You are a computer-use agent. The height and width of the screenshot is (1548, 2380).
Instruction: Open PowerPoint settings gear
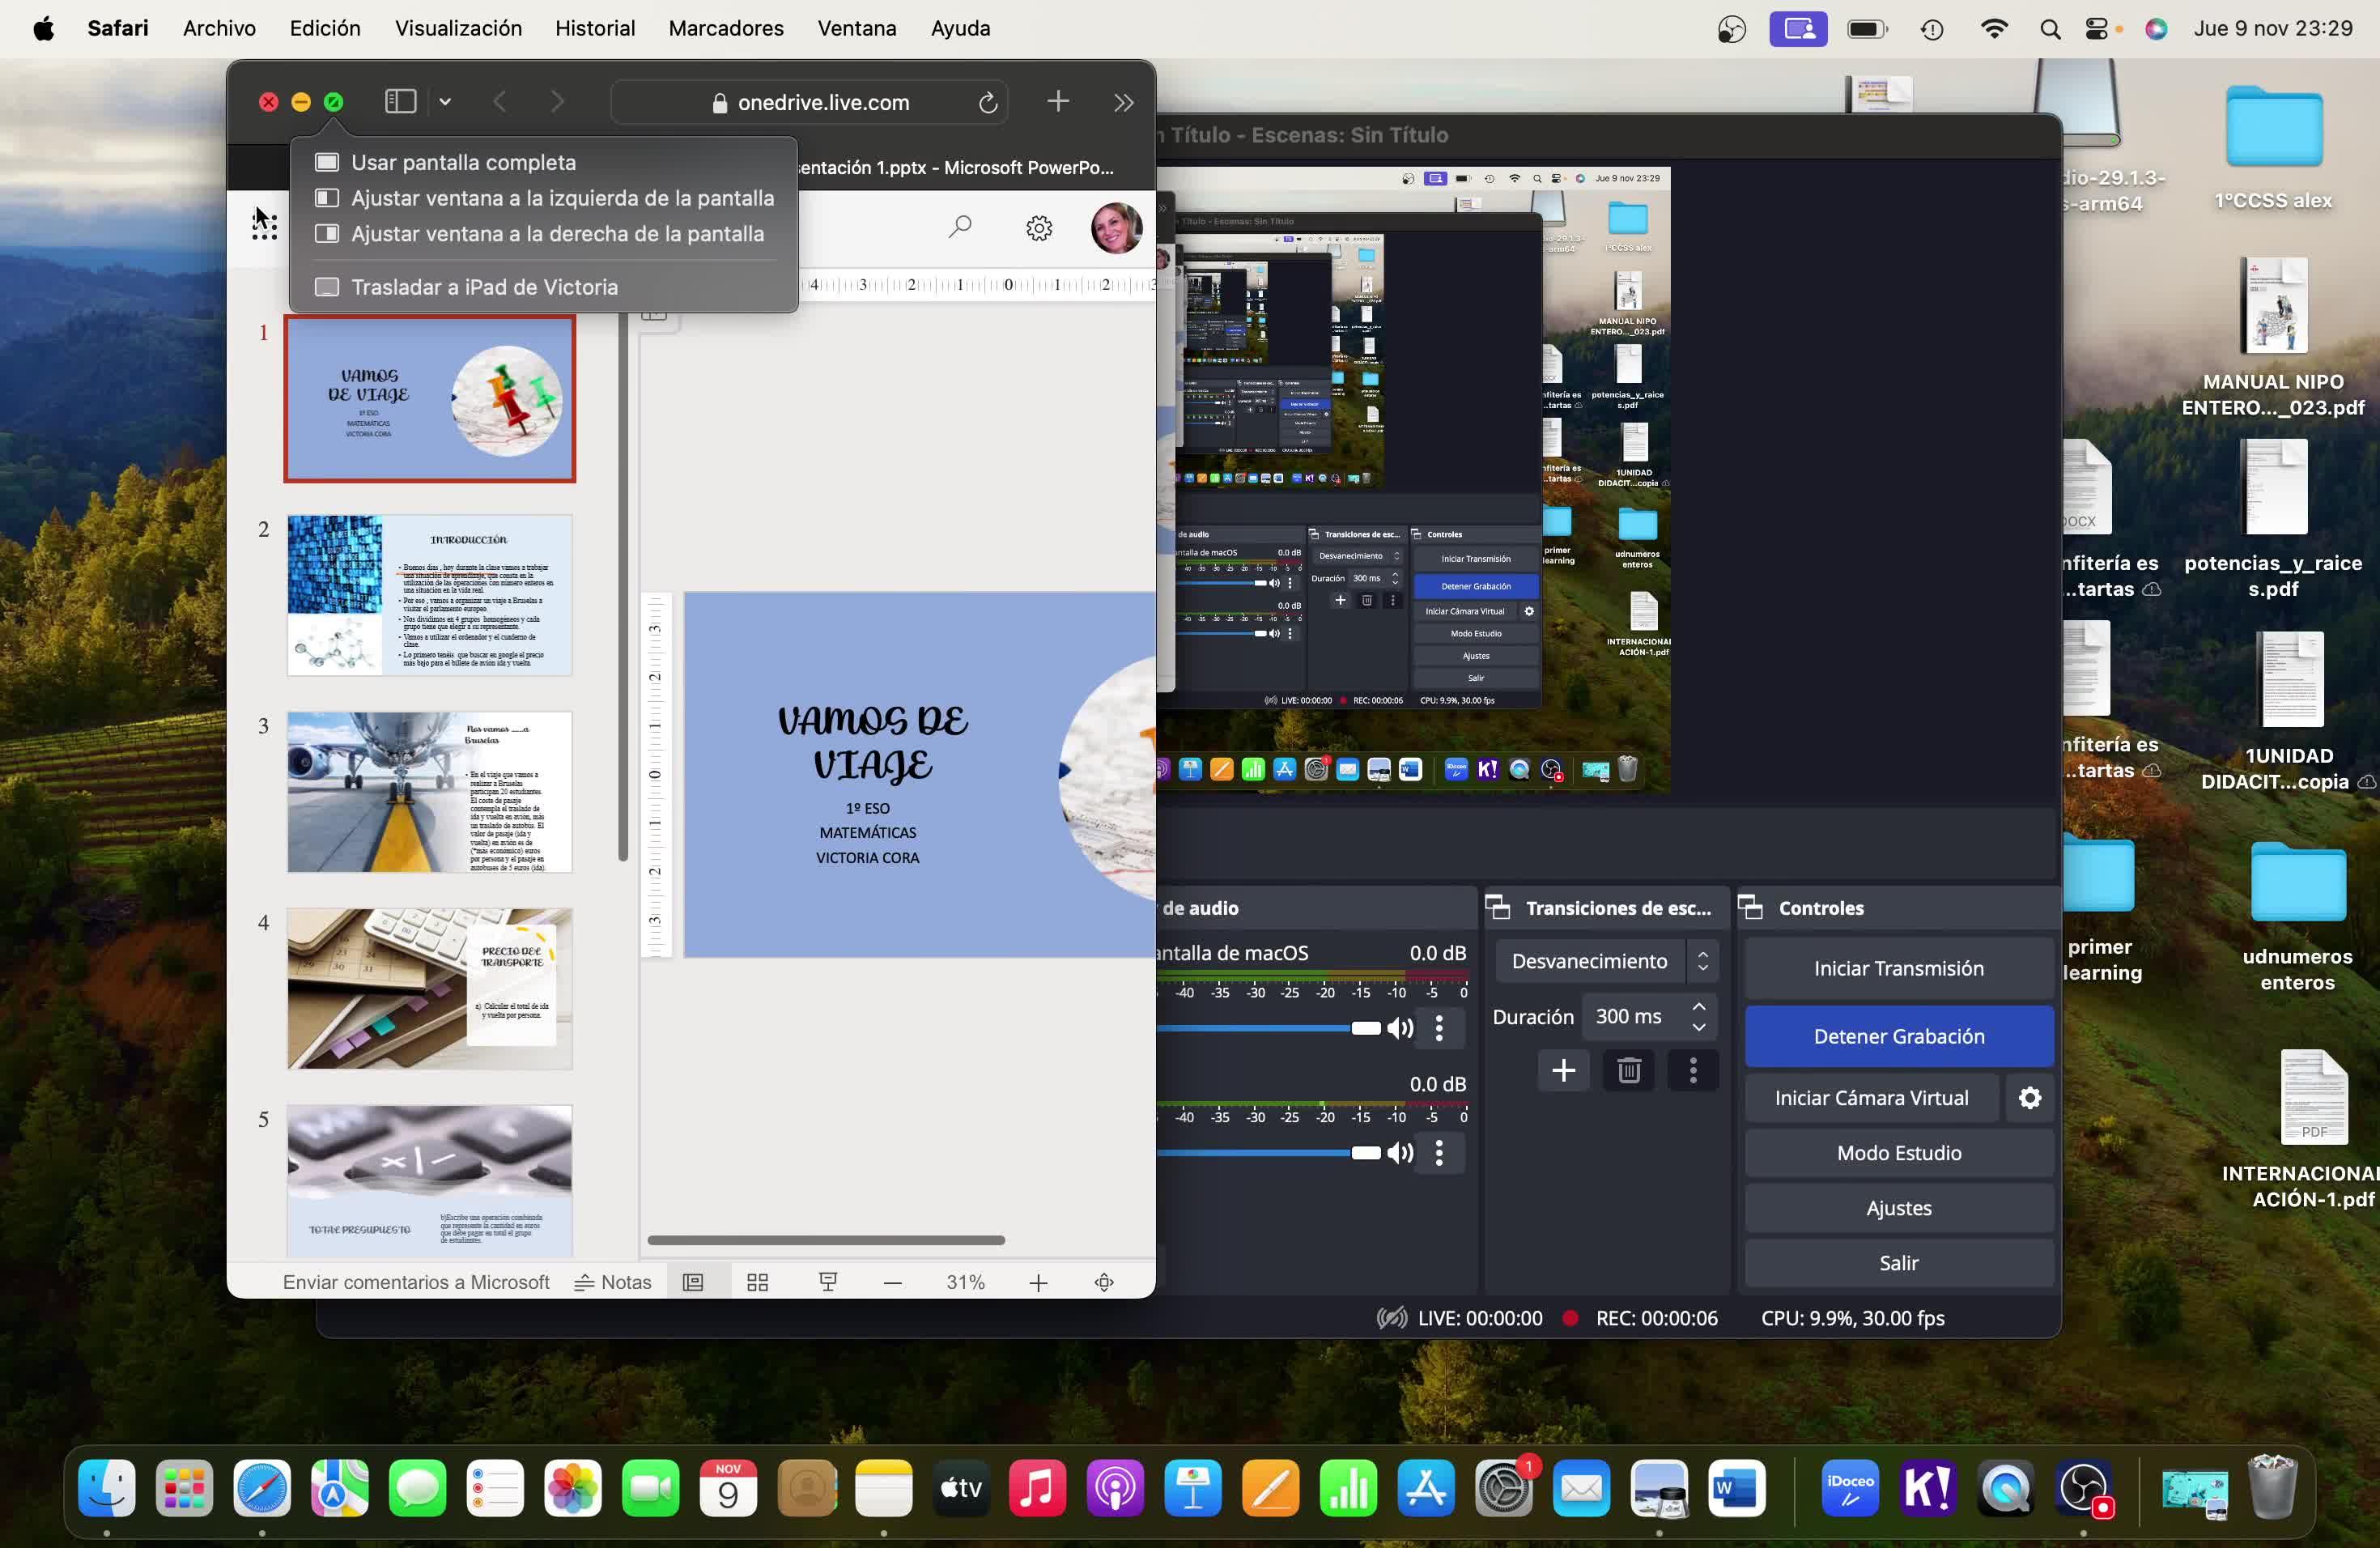click(1039, 228)
